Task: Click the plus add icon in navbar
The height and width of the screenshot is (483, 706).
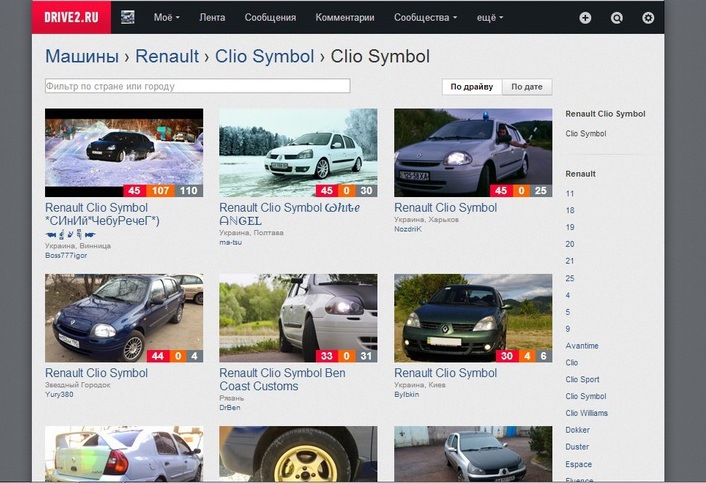Action: click(585, 18)
